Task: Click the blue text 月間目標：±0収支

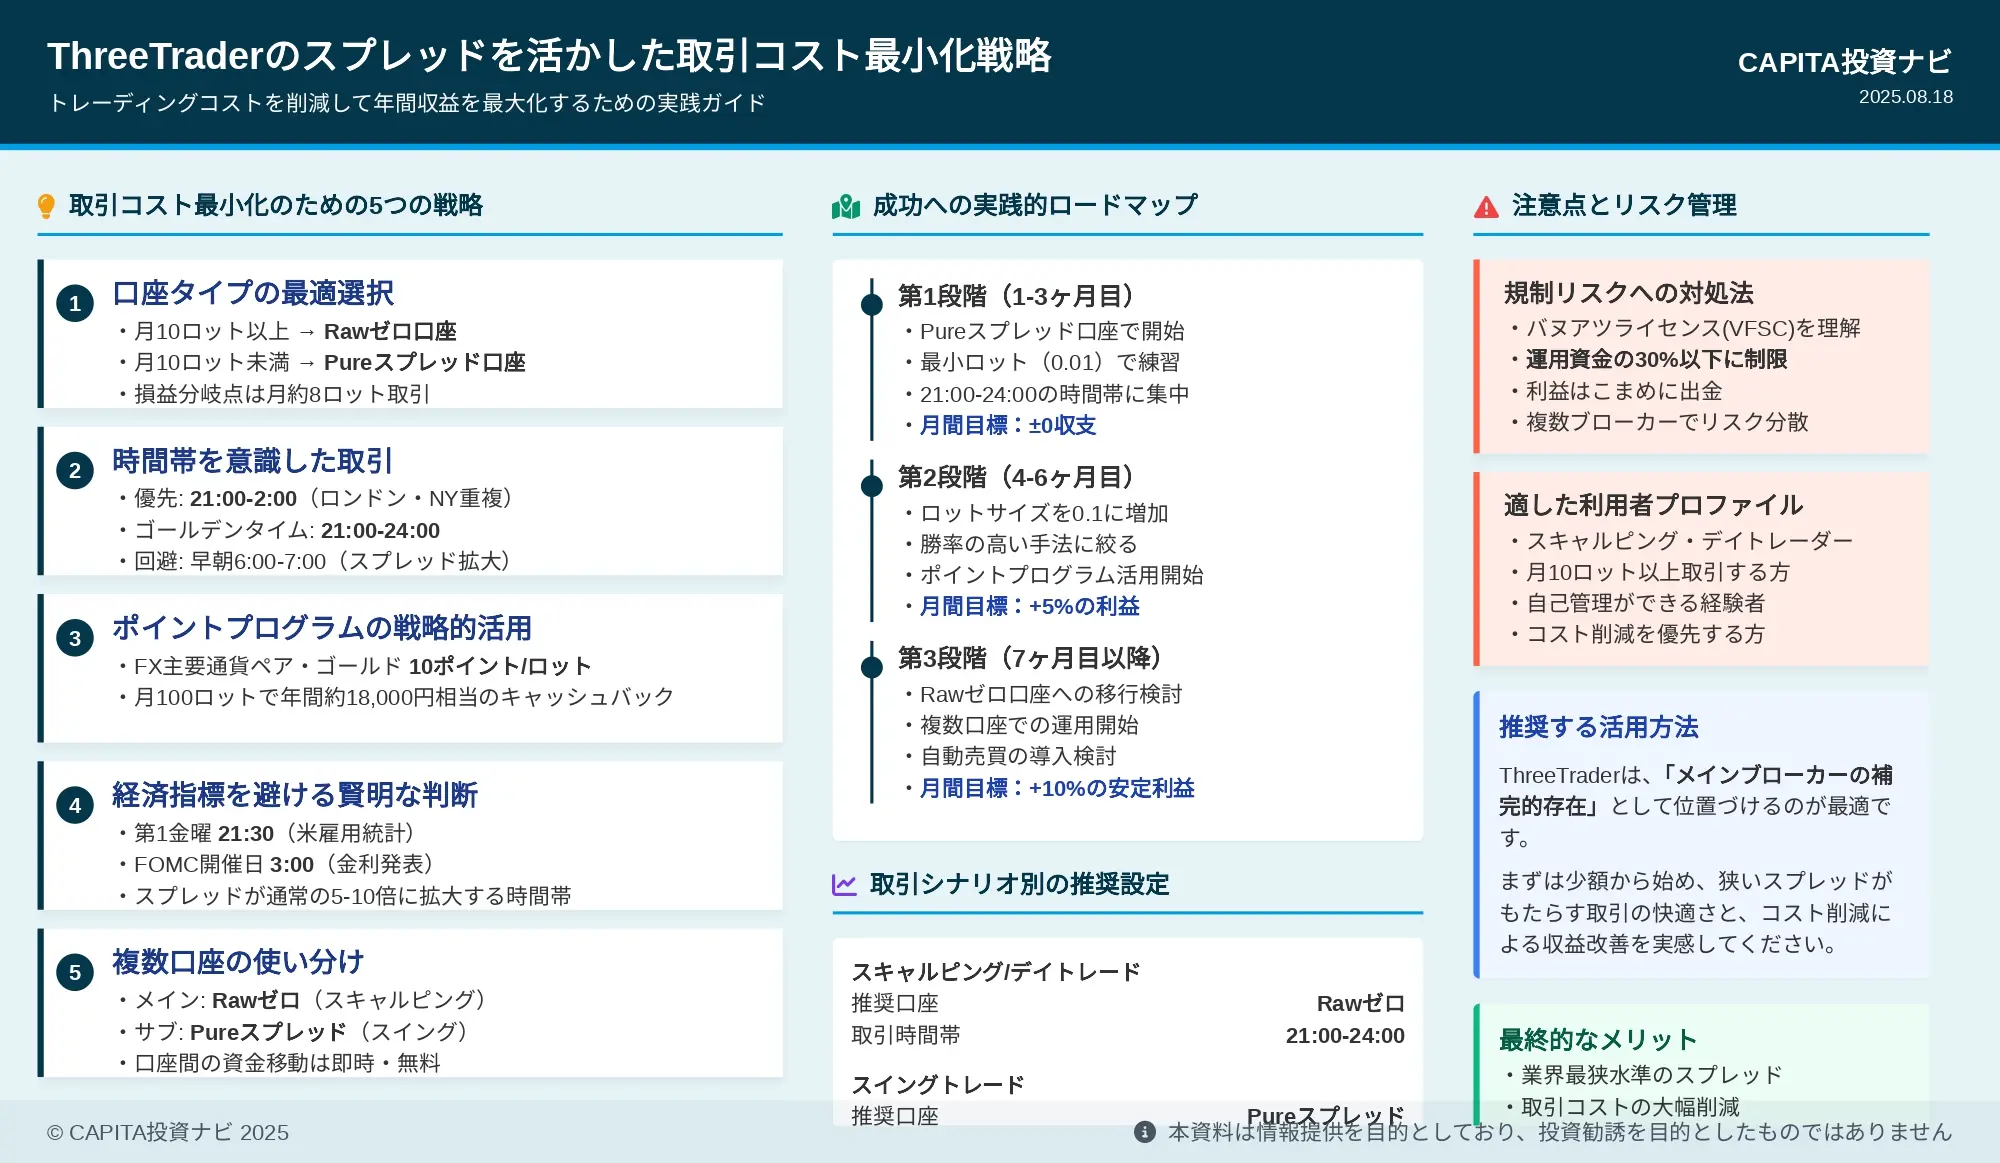Action: (1008, 425)
